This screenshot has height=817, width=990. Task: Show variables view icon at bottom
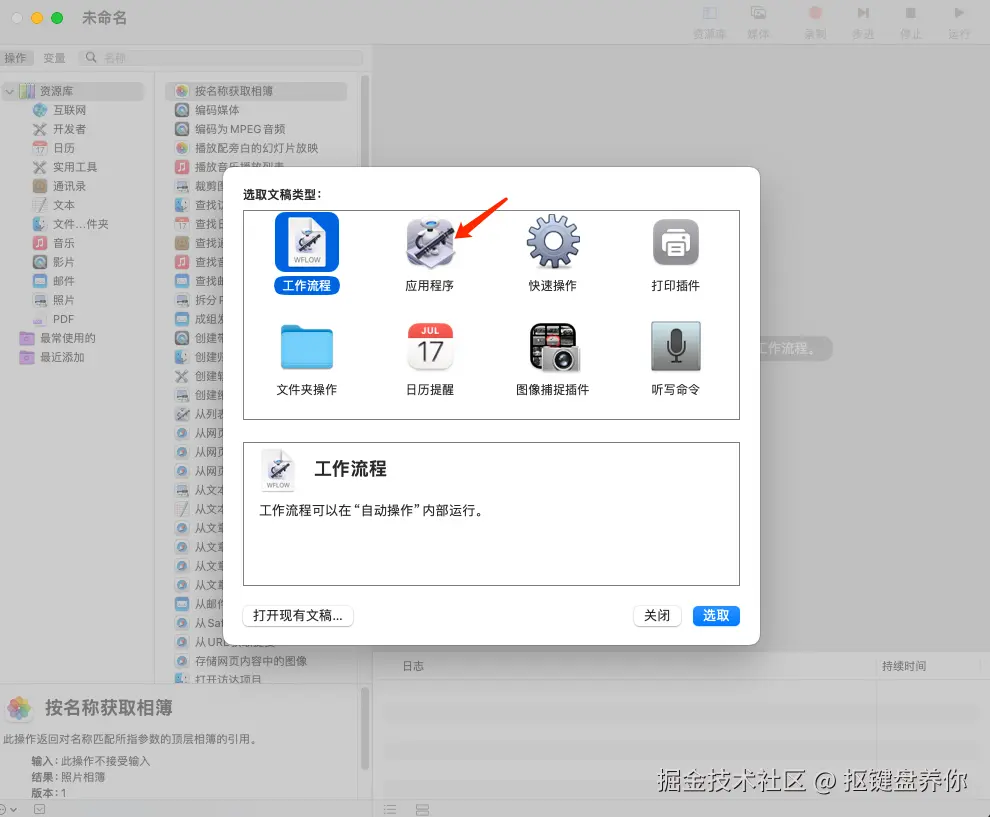tap(422, 809)
